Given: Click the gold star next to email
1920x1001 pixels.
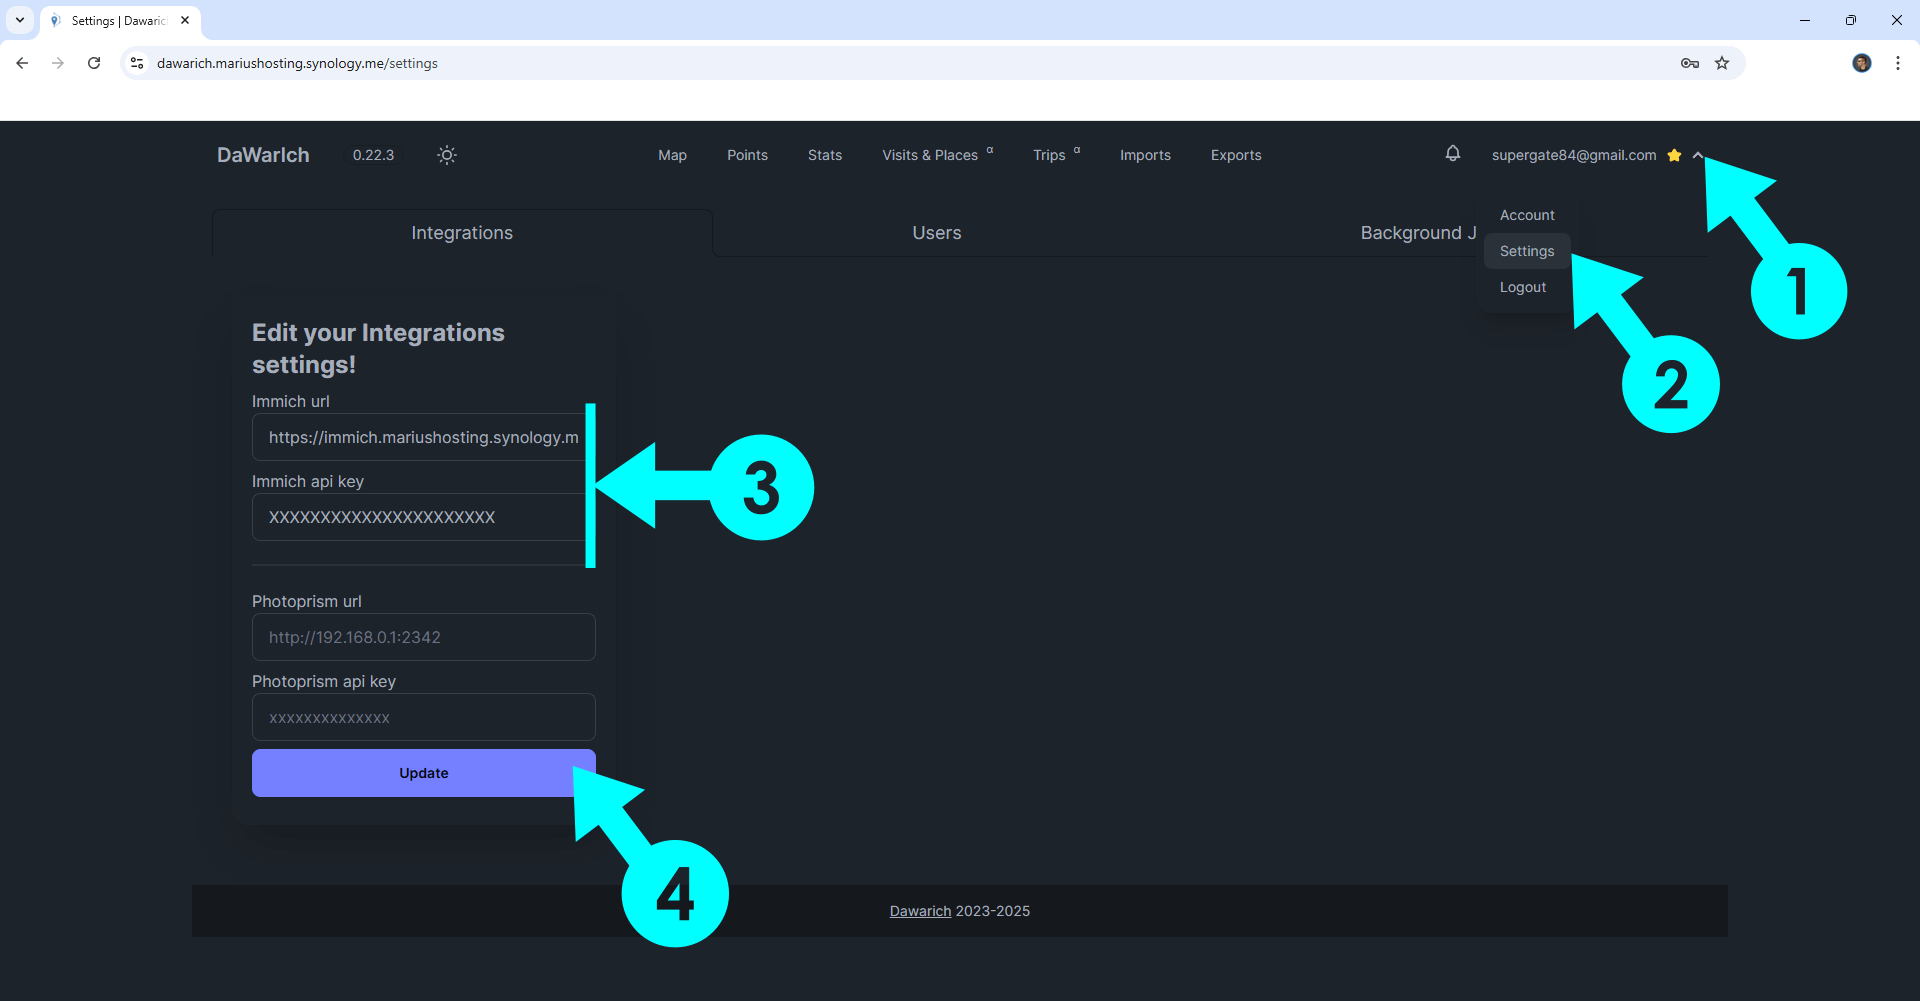Looking at the screenshot, I should (1674, 155).
